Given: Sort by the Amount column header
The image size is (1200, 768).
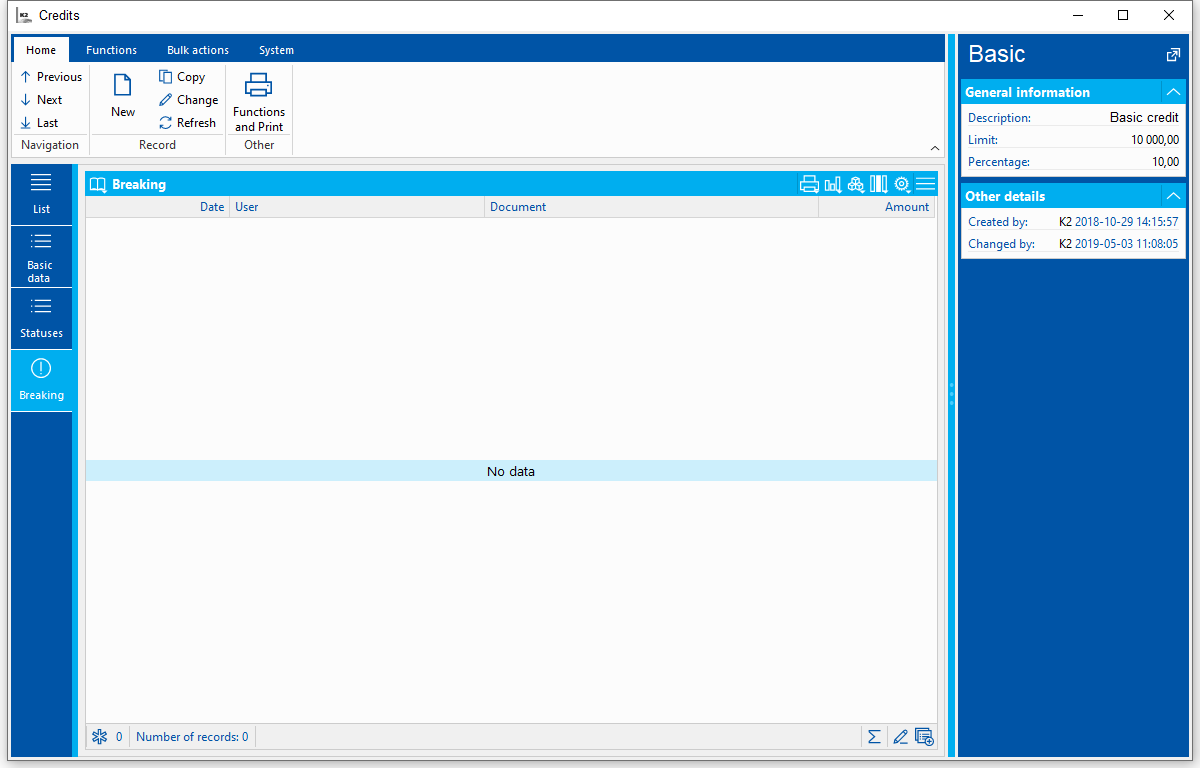Looking at the screenshot, I should point(876,207).
